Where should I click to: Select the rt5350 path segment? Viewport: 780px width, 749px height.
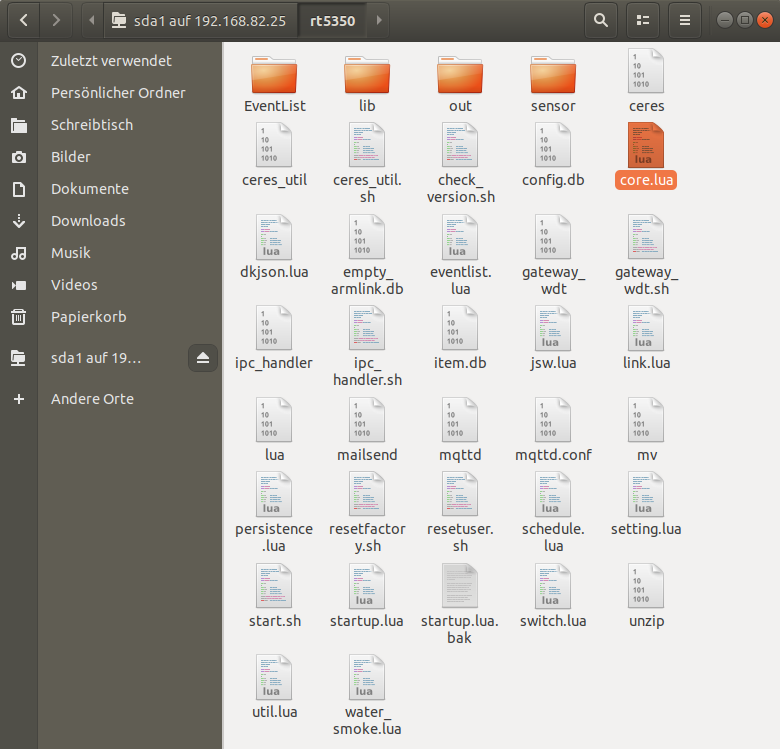coord(330,20)
